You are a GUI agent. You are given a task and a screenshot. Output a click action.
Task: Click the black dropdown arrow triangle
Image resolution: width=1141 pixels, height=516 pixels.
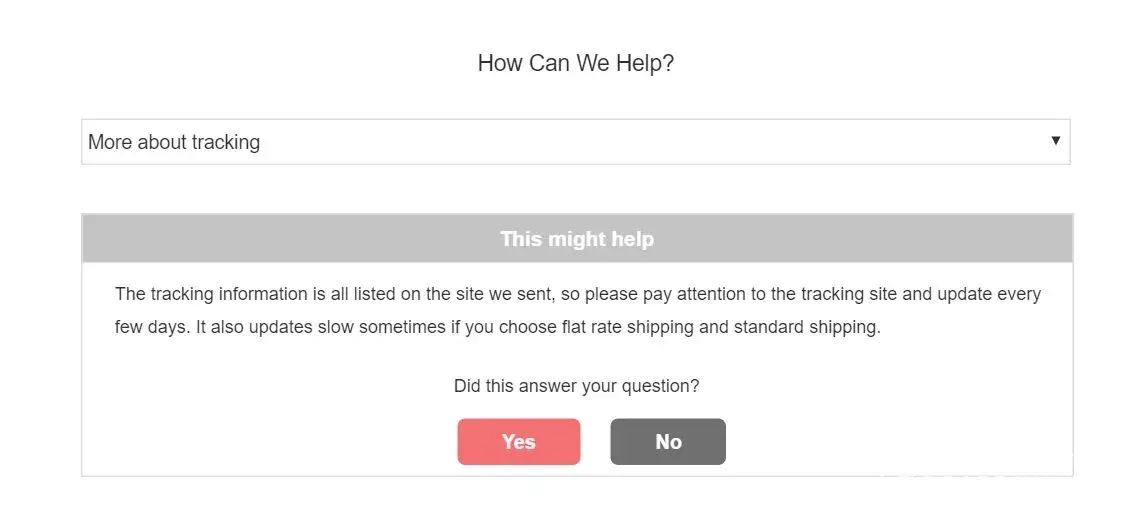pos(1055,141)
